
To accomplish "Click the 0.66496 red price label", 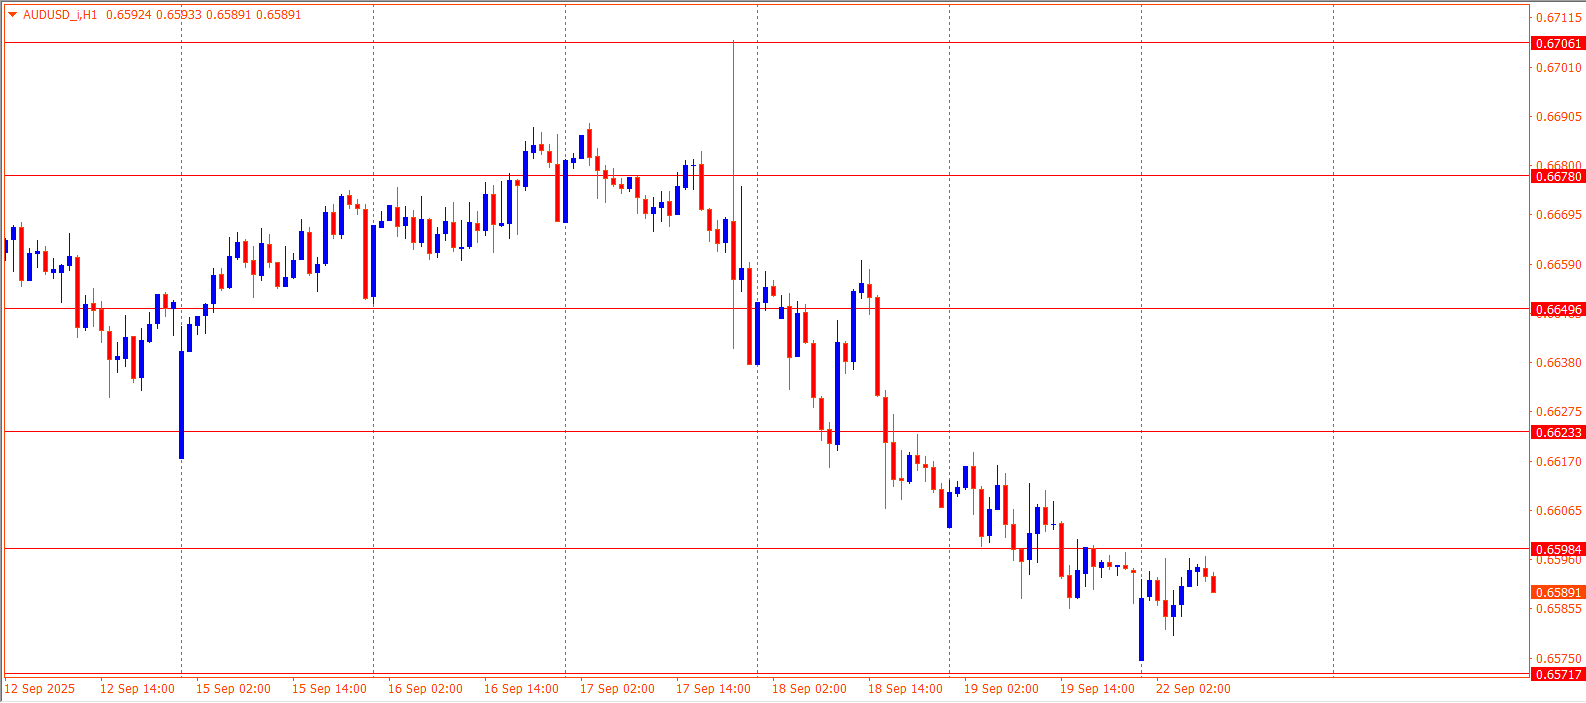I will click(x=1558, y=309).
